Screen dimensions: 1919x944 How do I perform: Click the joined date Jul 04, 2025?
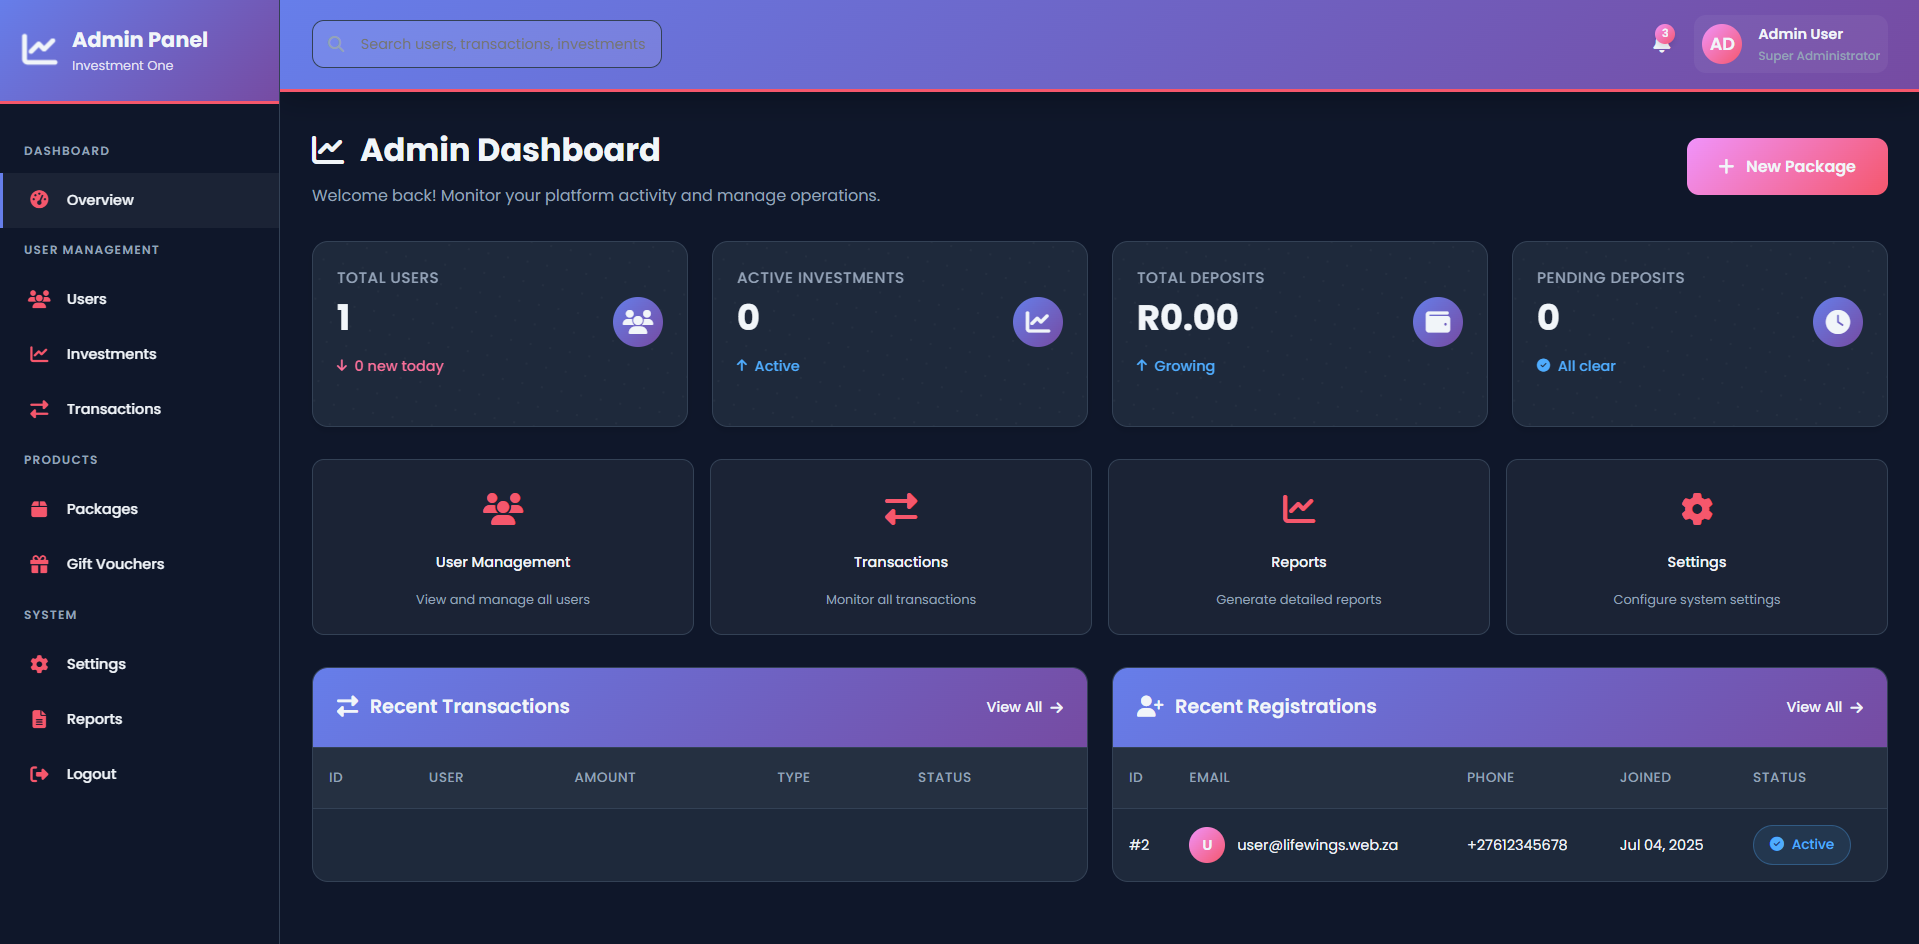(1661, 845)
